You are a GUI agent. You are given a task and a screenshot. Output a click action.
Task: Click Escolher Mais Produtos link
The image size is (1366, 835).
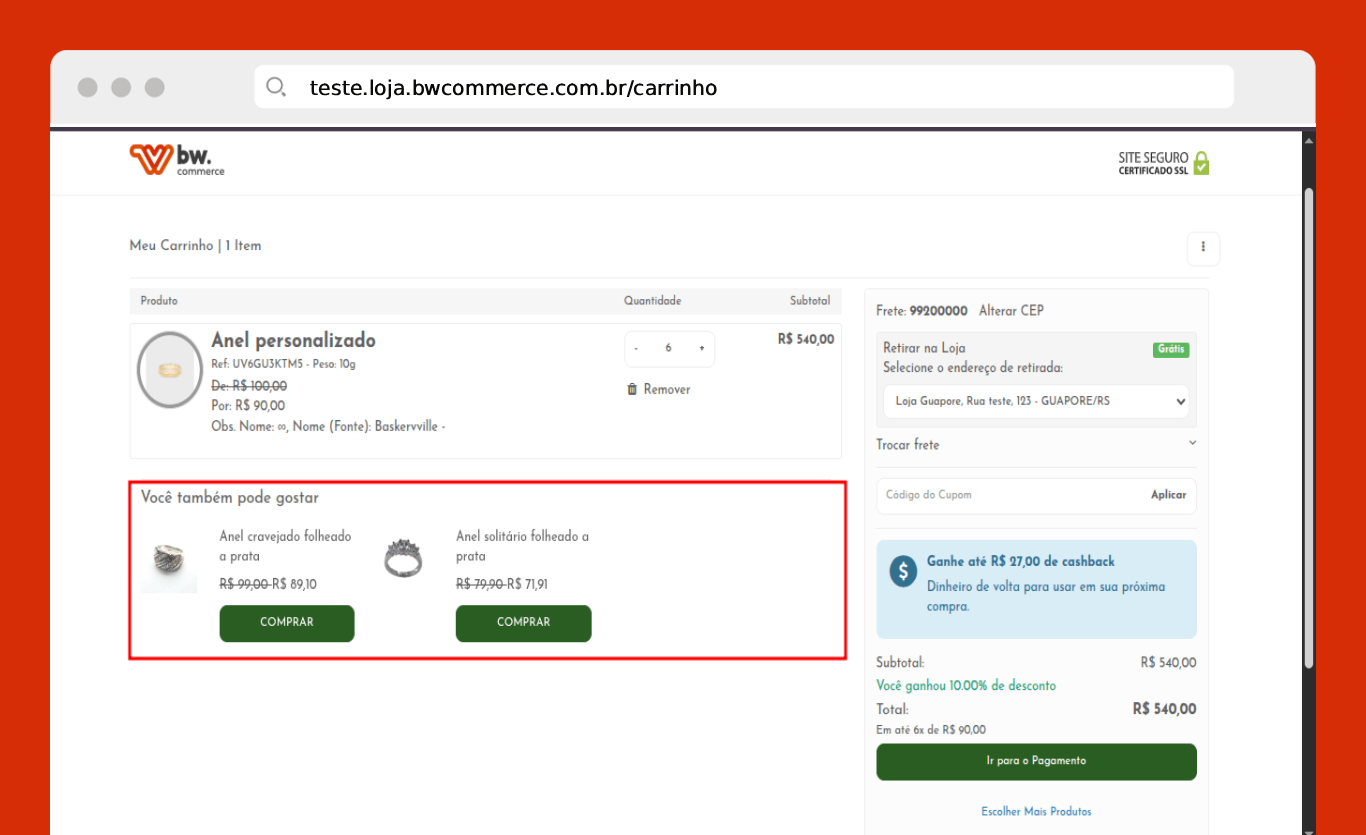(x=1036, y=811)
